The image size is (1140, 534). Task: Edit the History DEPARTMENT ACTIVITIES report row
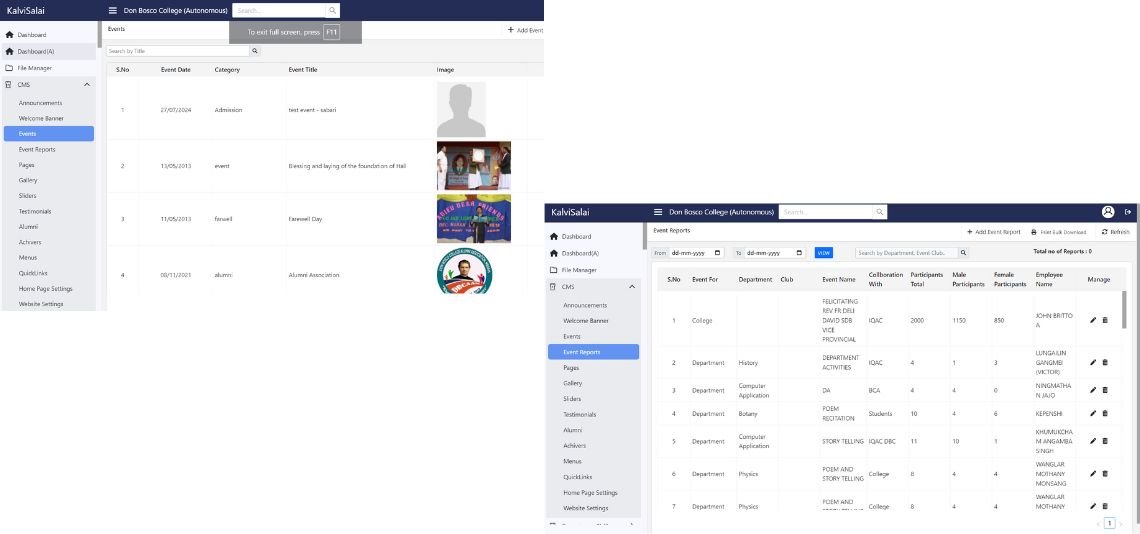1093,362
